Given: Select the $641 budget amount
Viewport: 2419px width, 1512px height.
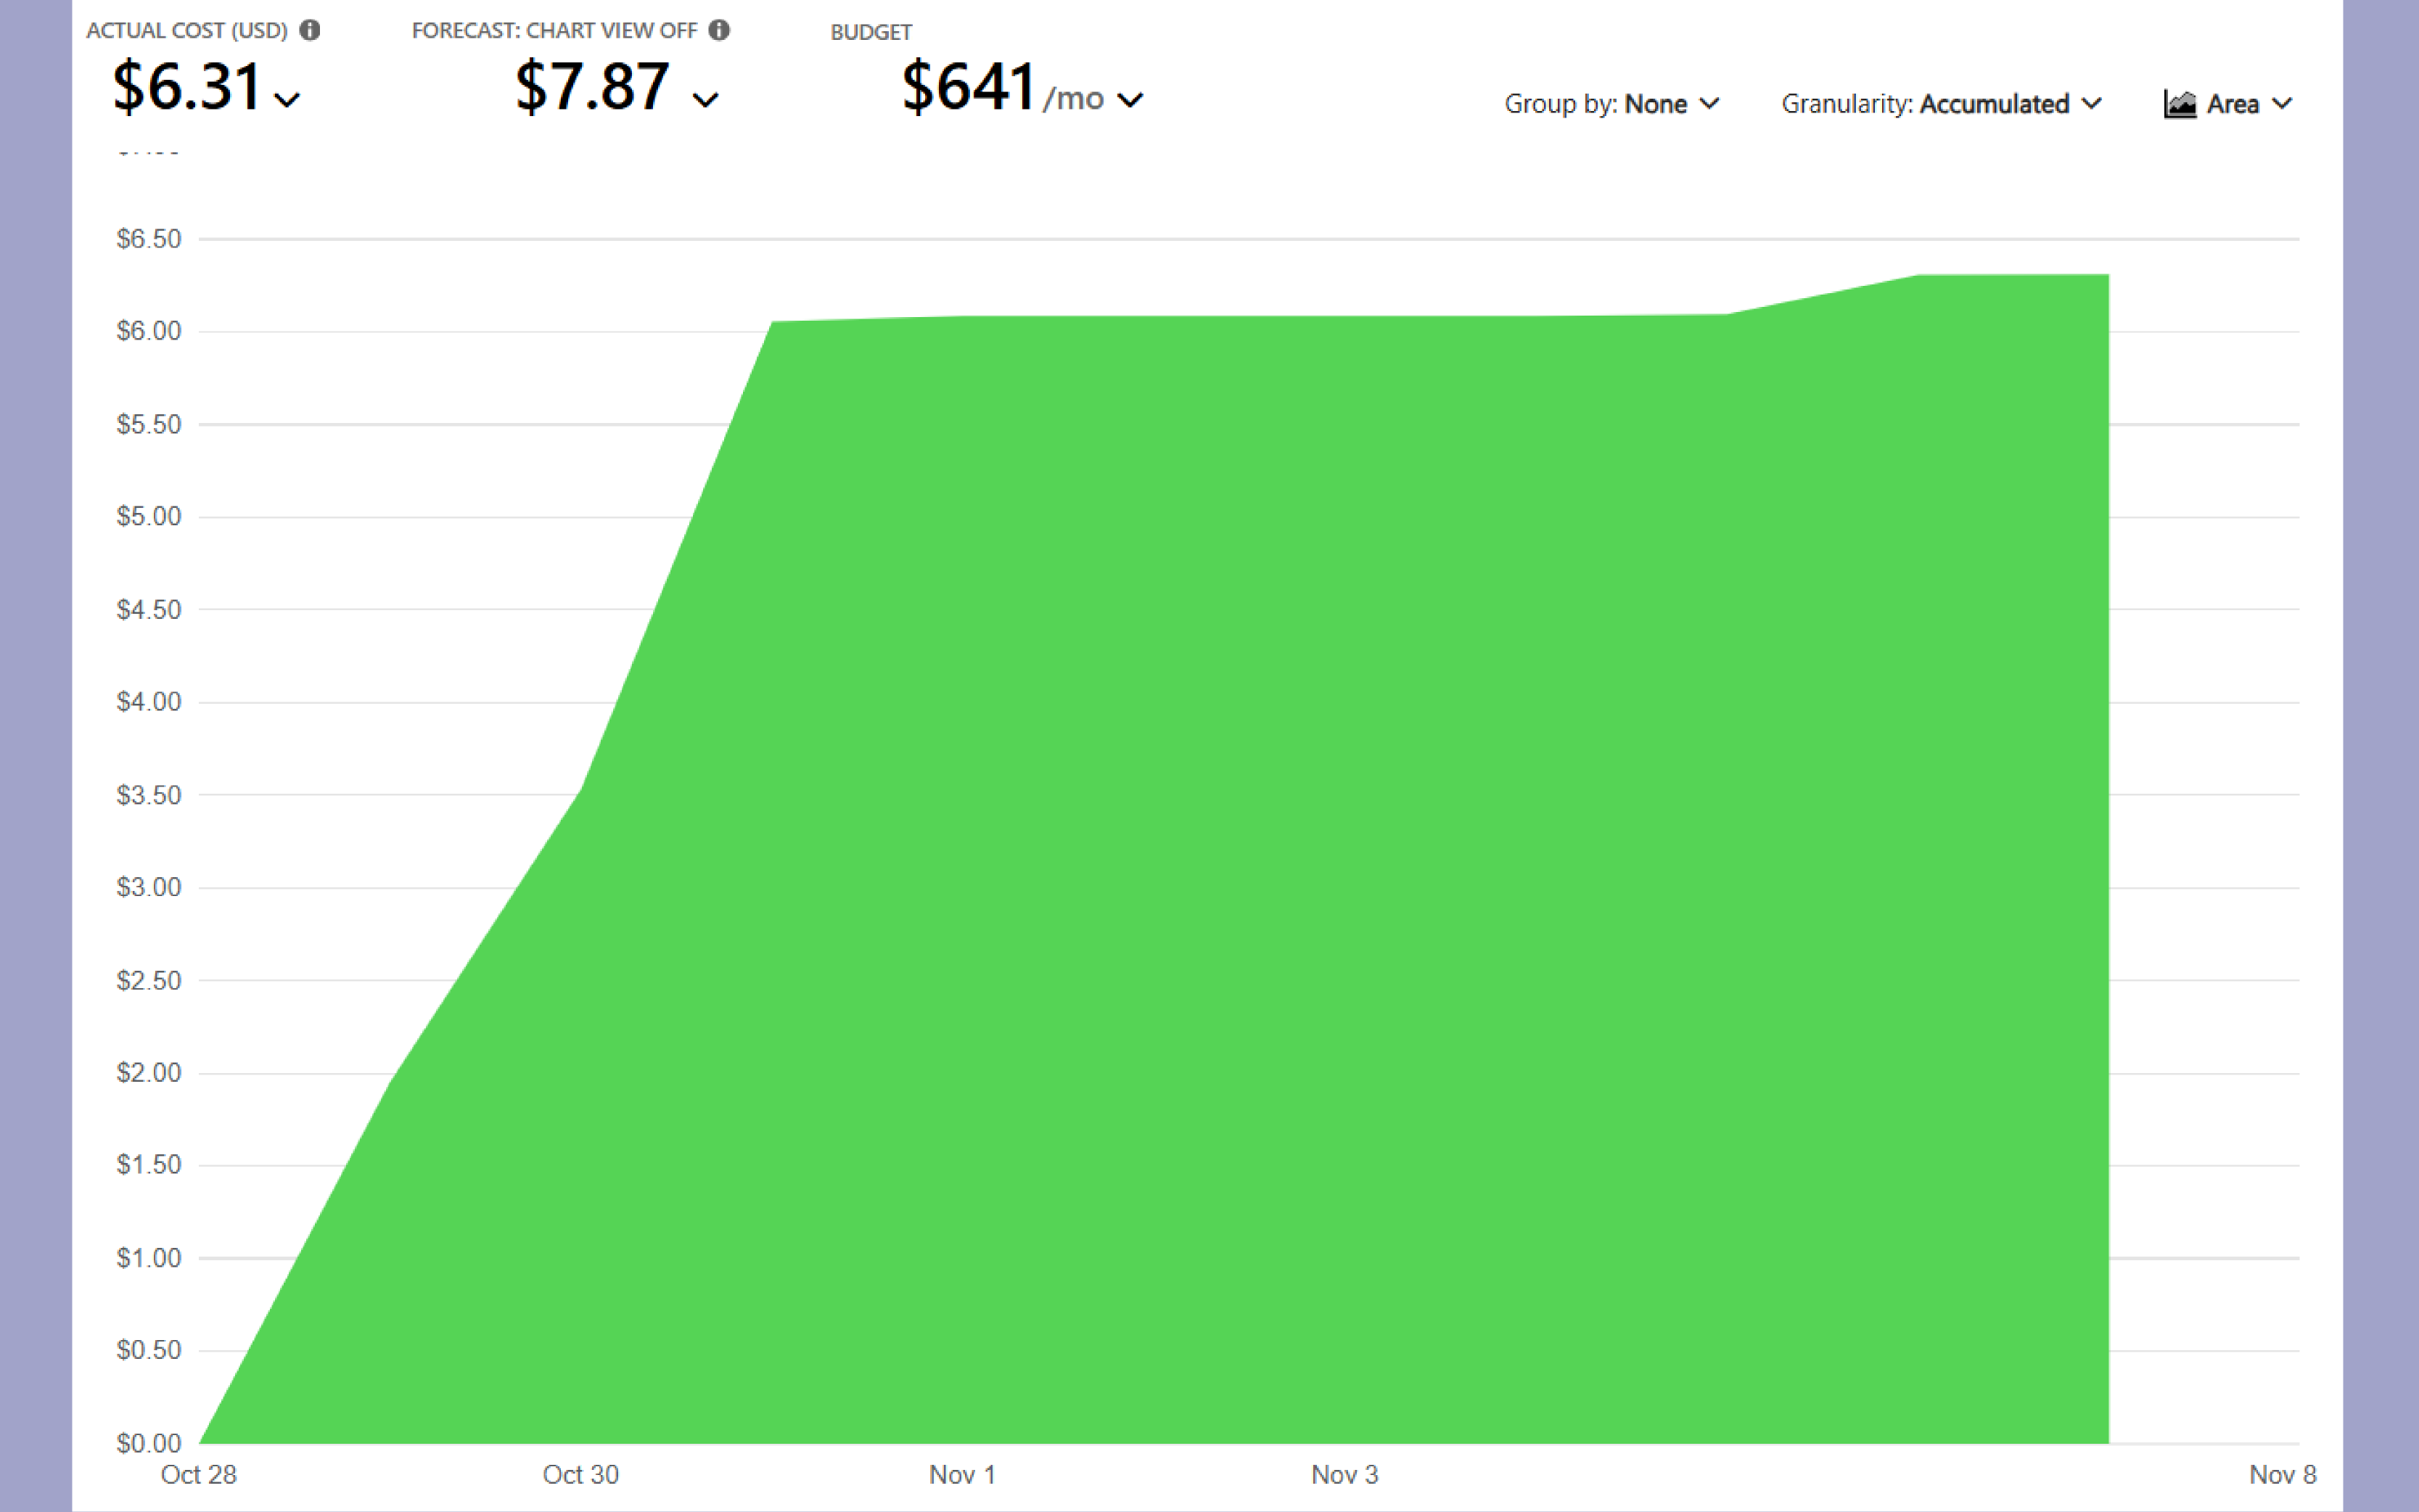Looking at the screenshot, I should pyautogui.click(x=968, y=87).
